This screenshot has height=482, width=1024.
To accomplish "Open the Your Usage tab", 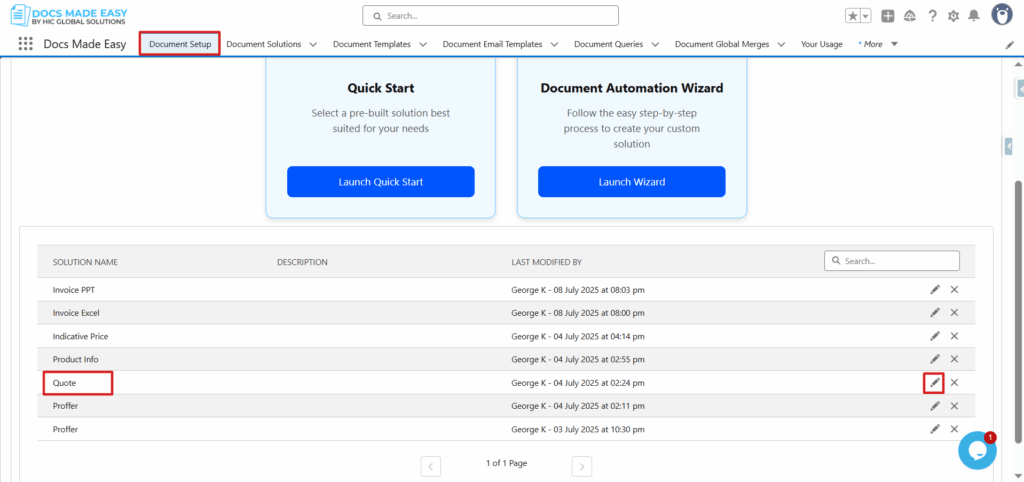I will click(x=822, y=44).
